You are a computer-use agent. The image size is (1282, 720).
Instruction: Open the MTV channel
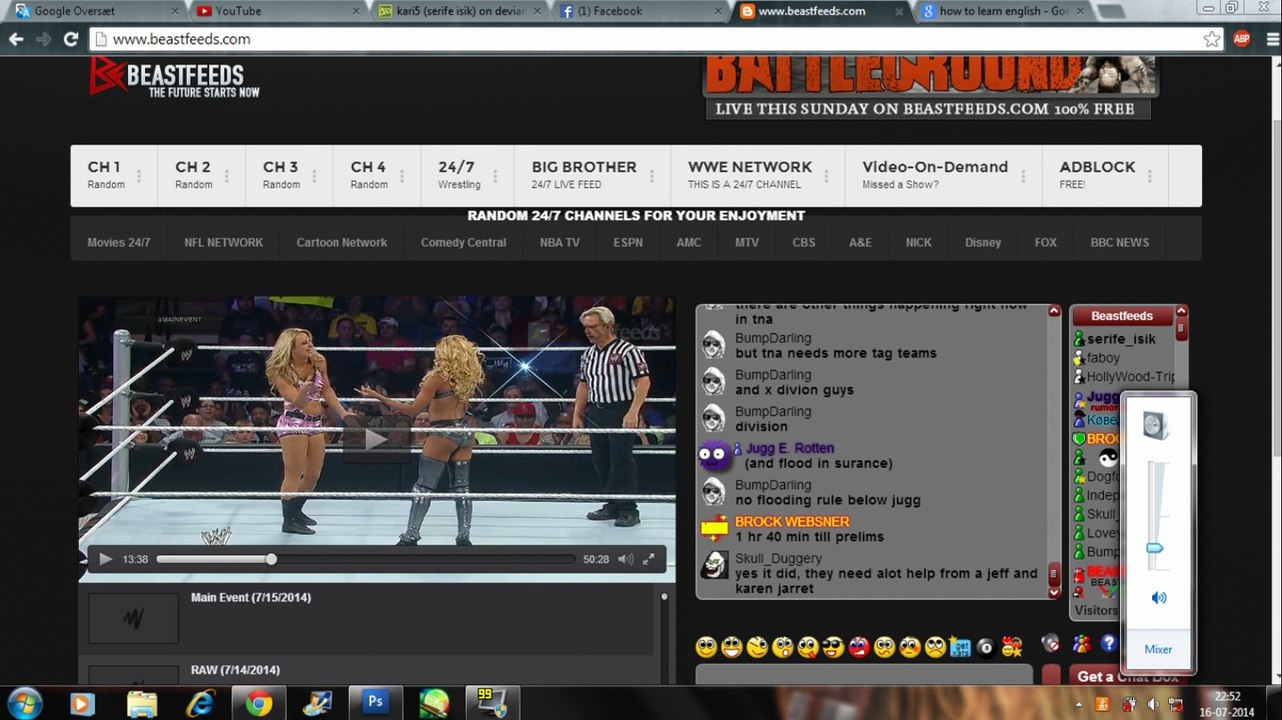(x=747, y=242)
